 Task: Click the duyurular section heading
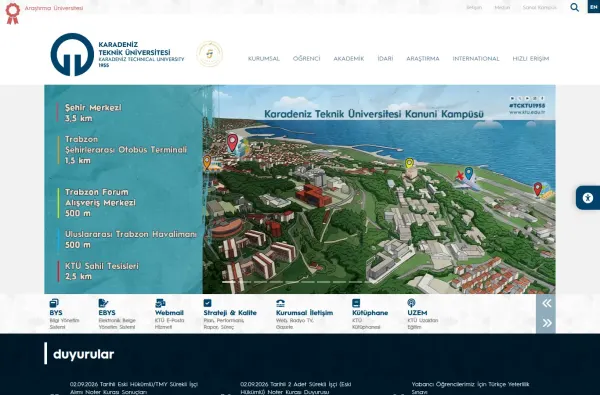click(83, 354)
